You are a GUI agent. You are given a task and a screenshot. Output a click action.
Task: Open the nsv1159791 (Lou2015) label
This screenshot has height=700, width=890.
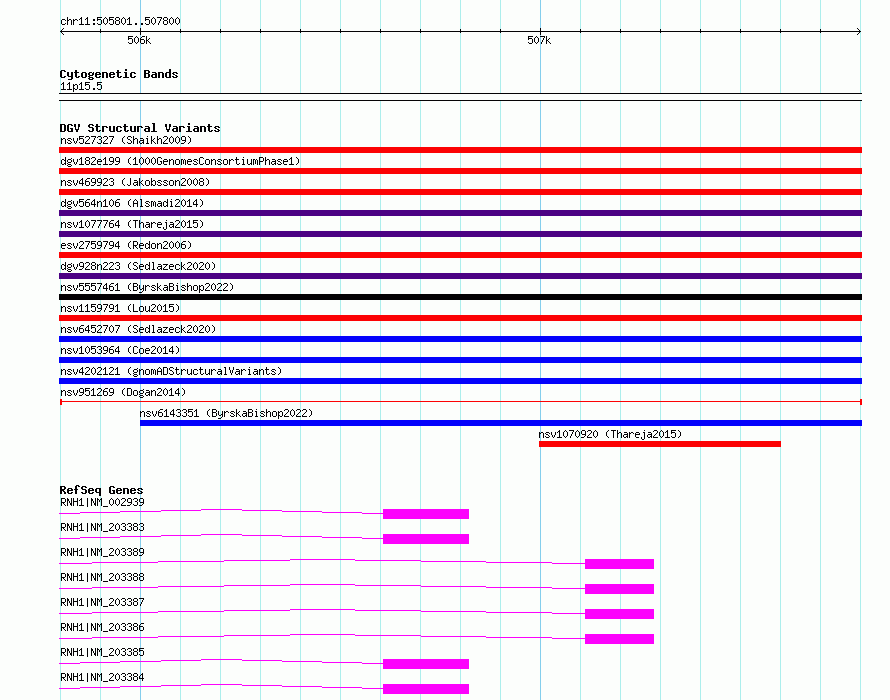(x=120, y=308)
